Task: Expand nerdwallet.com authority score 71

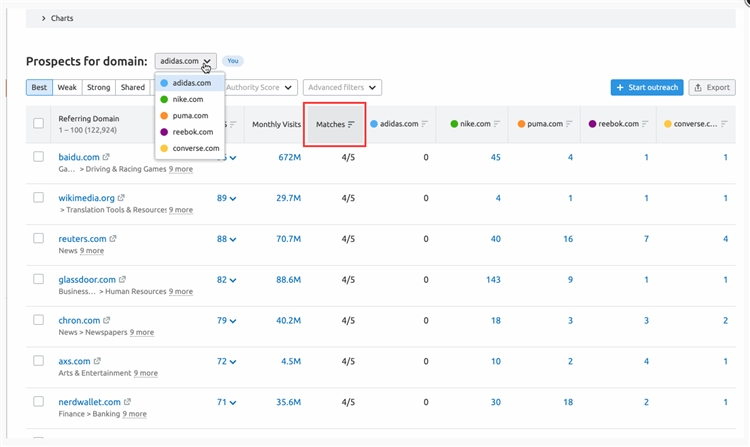Action: click(227, 402)
